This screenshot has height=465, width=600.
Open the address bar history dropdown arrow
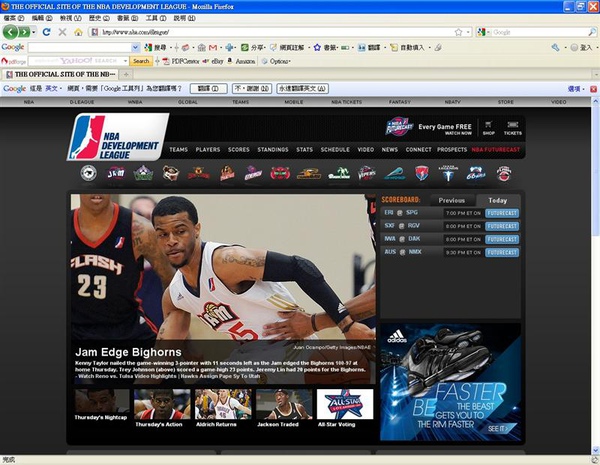pyautogui.click(x=468, y=33)
